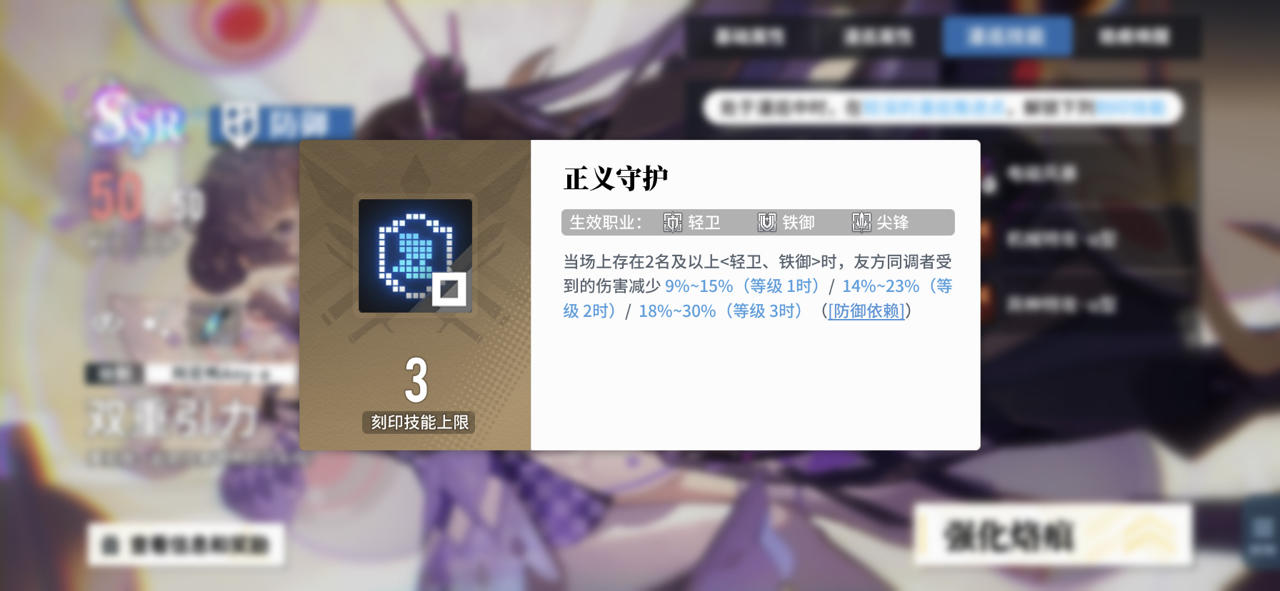Viewport: 1280px width, 591px height.
Task: Click the blue 防御 type badge
Action: tap(281, 125)
